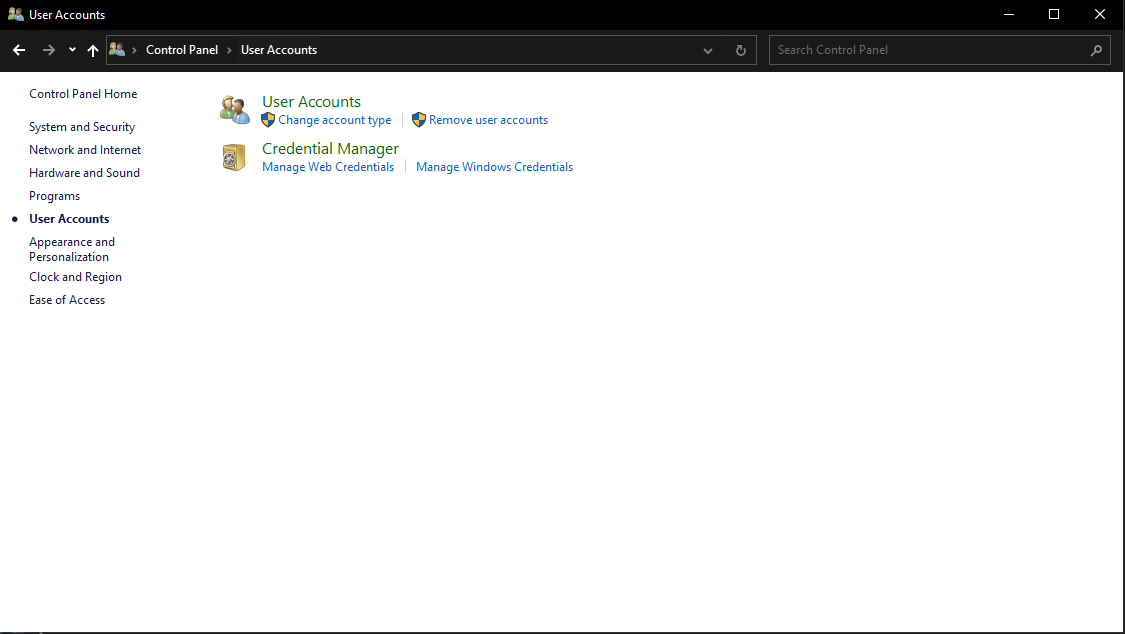Expand the chevron before Control Panel breadcrumb
This screenshot has height=634, width=1125.
(x=134, y=50)
